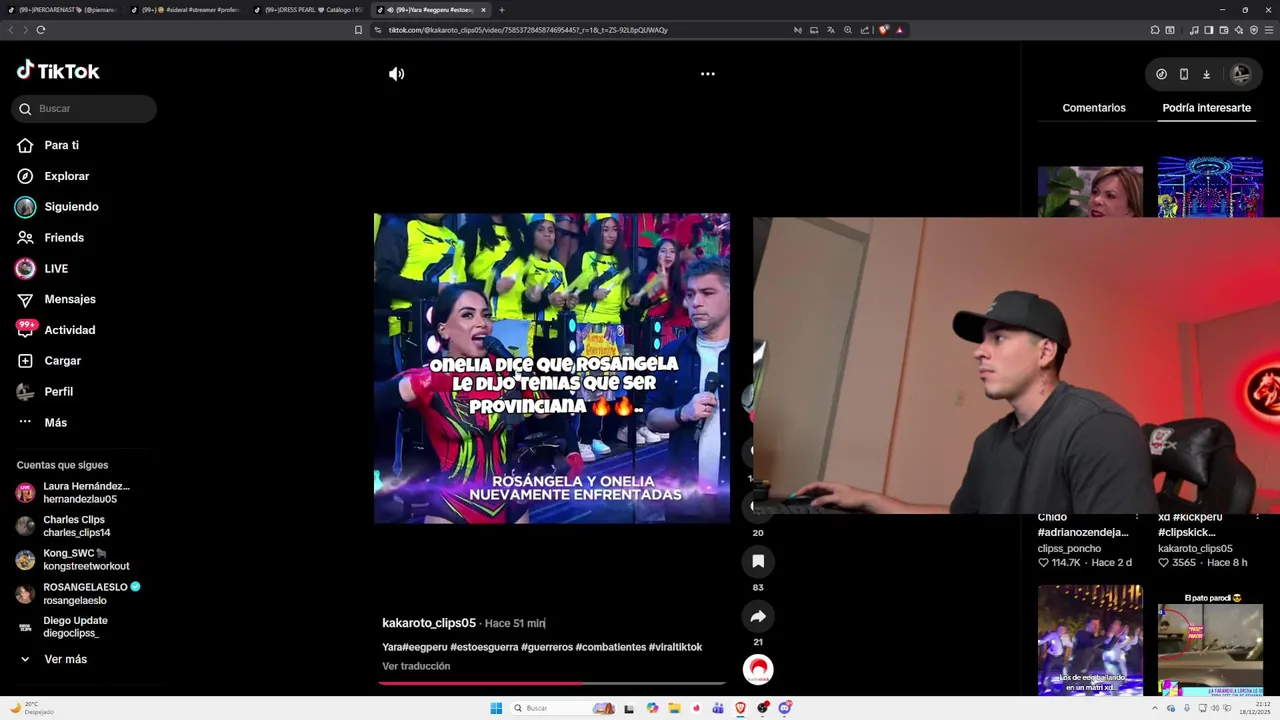Open LIVE section

[56, 269]
